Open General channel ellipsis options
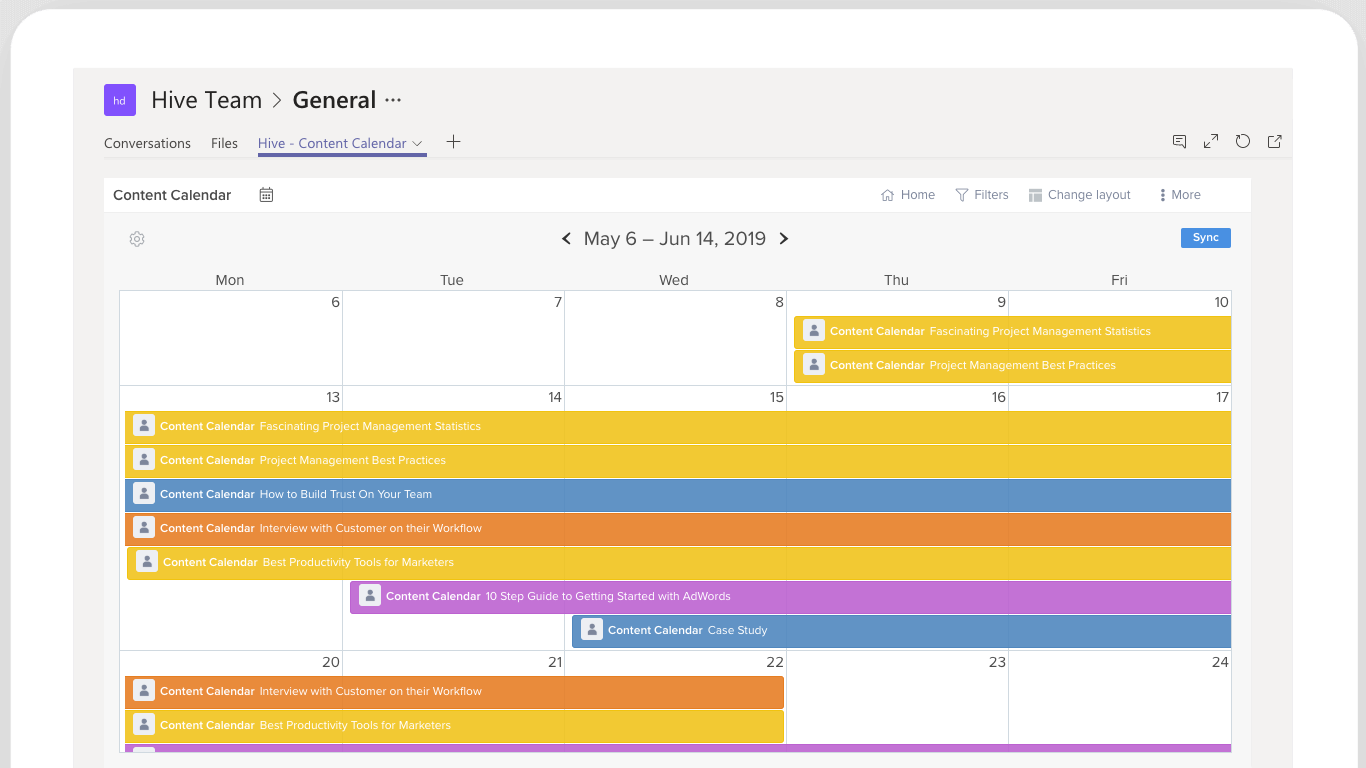1366x768 pixels. coord(393,100)
